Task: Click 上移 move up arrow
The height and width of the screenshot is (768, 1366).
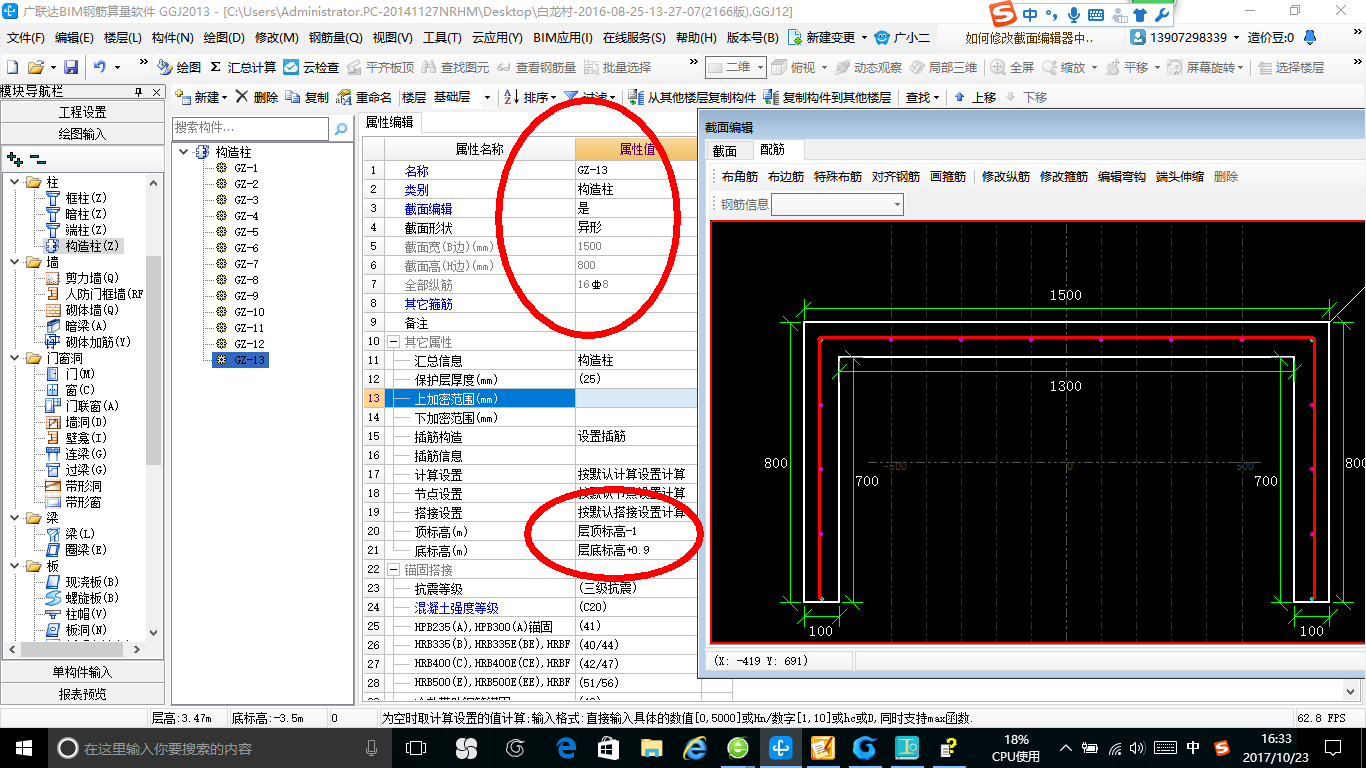Action: tap(975, 97)
